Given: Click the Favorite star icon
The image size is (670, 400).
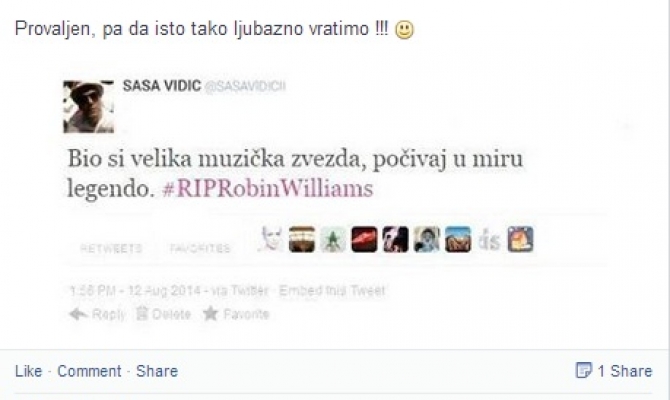Looking at the screenshot, I should point(210,314).
